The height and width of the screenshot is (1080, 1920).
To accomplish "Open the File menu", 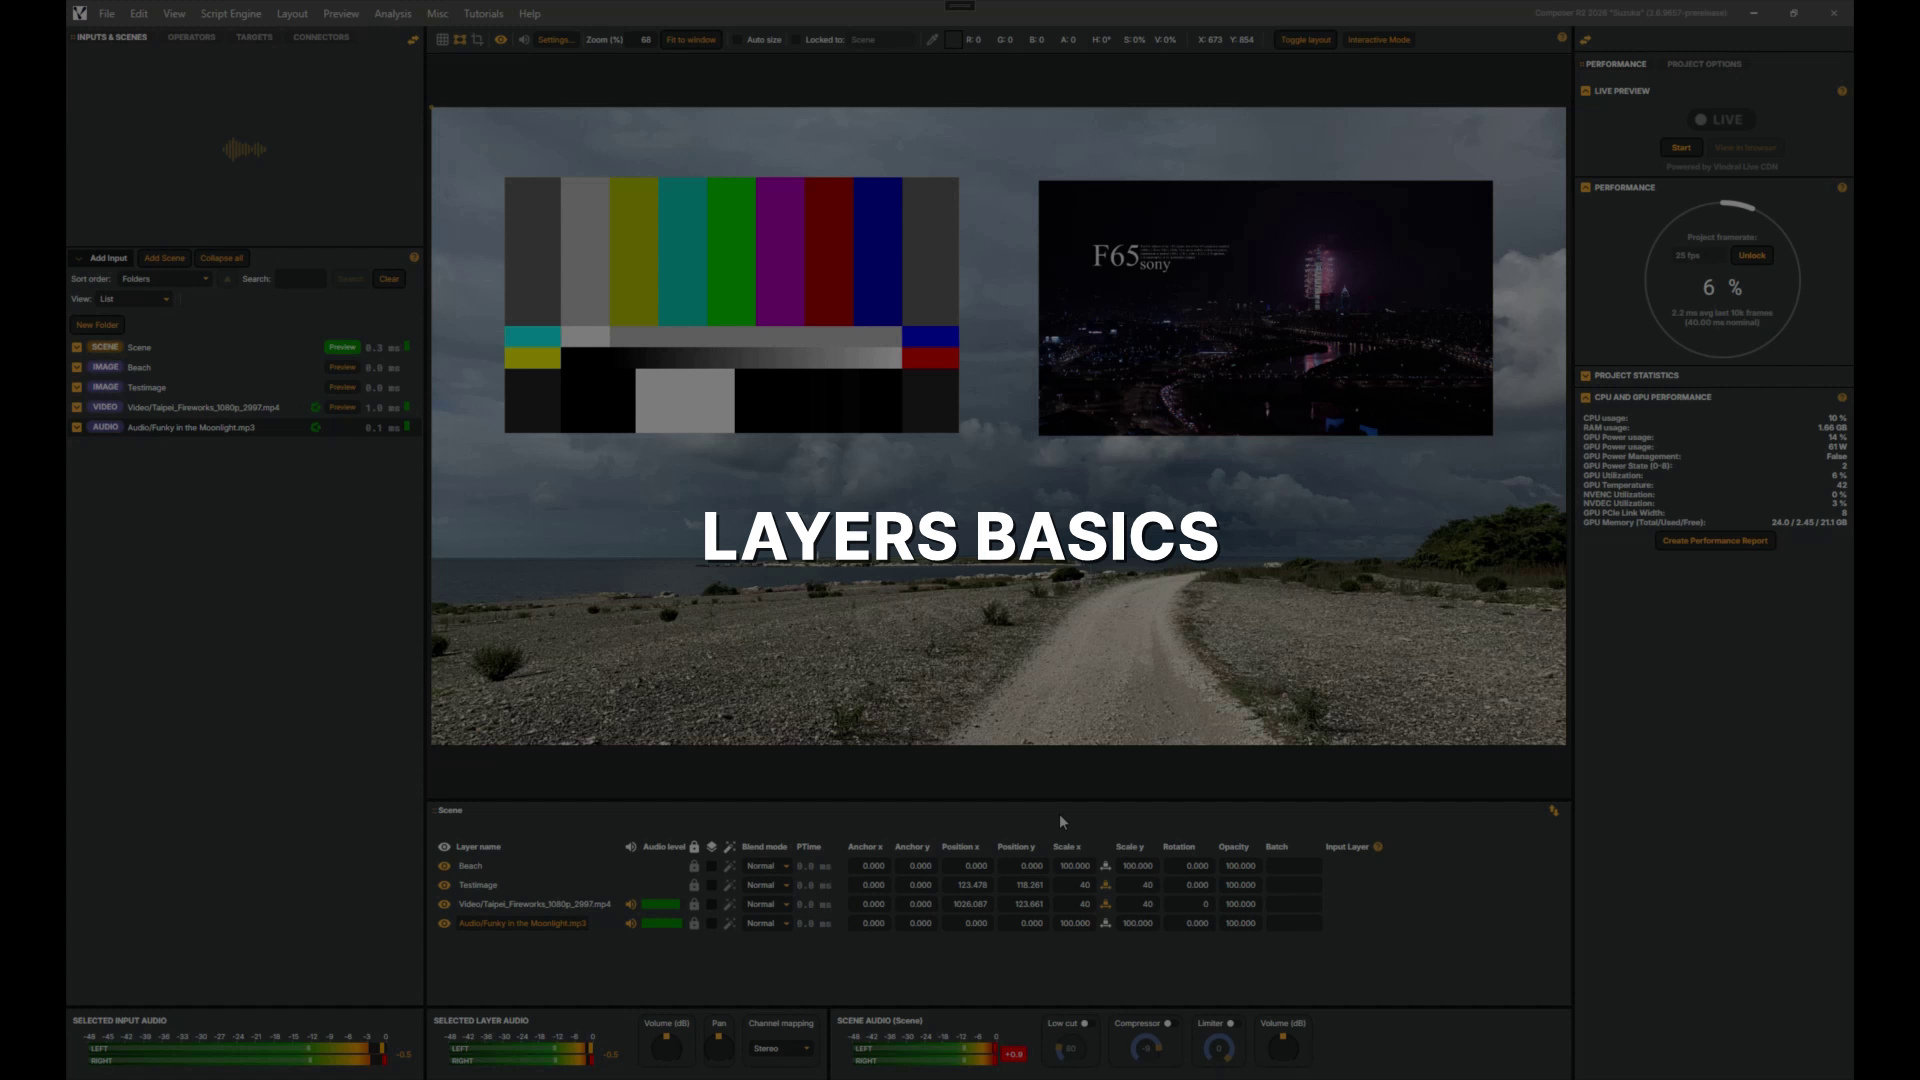I will (x=107, y=14).
